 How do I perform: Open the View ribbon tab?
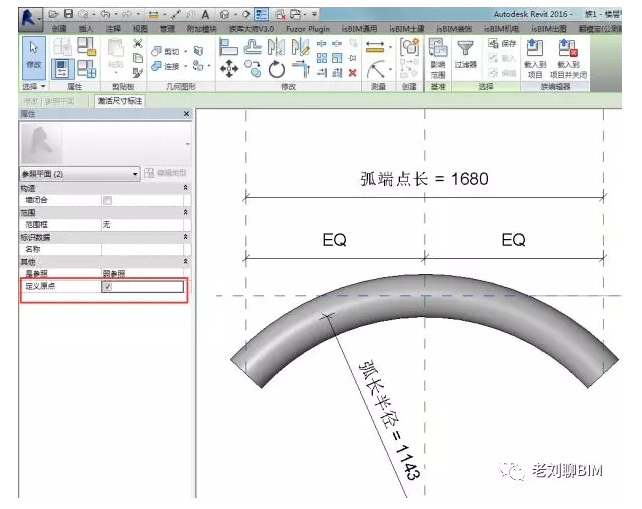pos(140,28)
